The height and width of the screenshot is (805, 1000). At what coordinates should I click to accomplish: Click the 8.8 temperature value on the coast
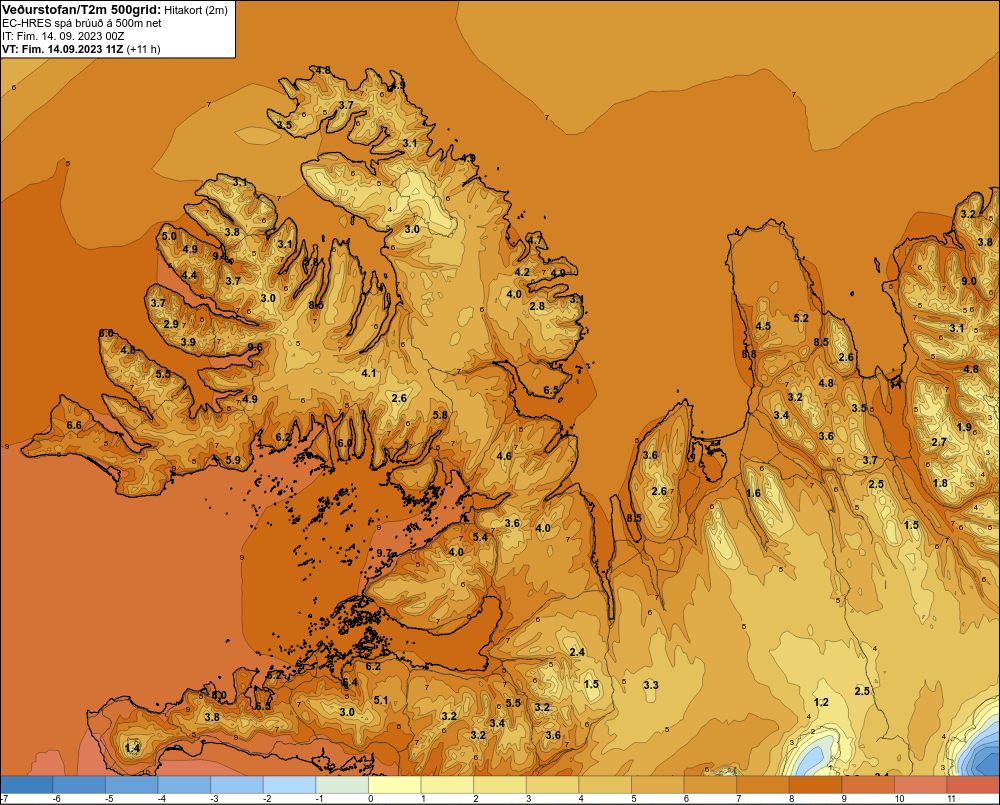pos(749,353)
